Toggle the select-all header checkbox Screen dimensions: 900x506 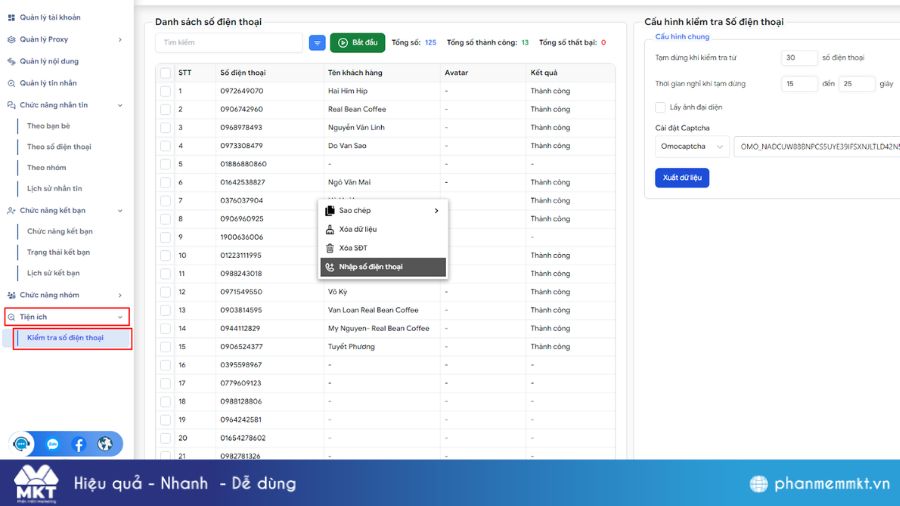click(x=165, y=73)
